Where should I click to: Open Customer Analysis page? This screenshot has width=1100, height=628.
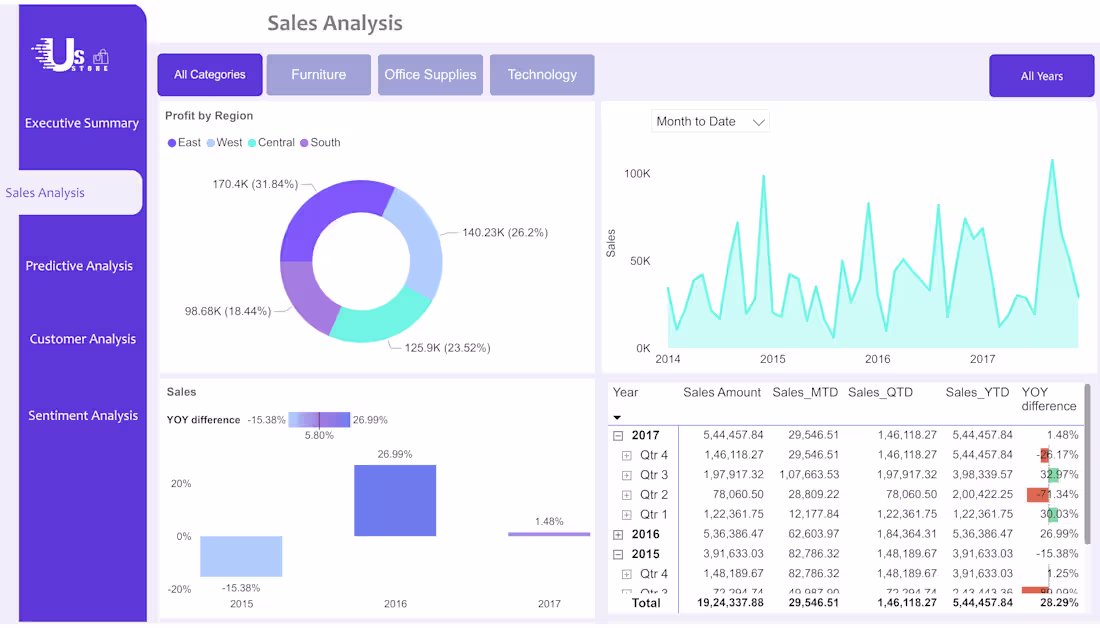tap(83, 339)
